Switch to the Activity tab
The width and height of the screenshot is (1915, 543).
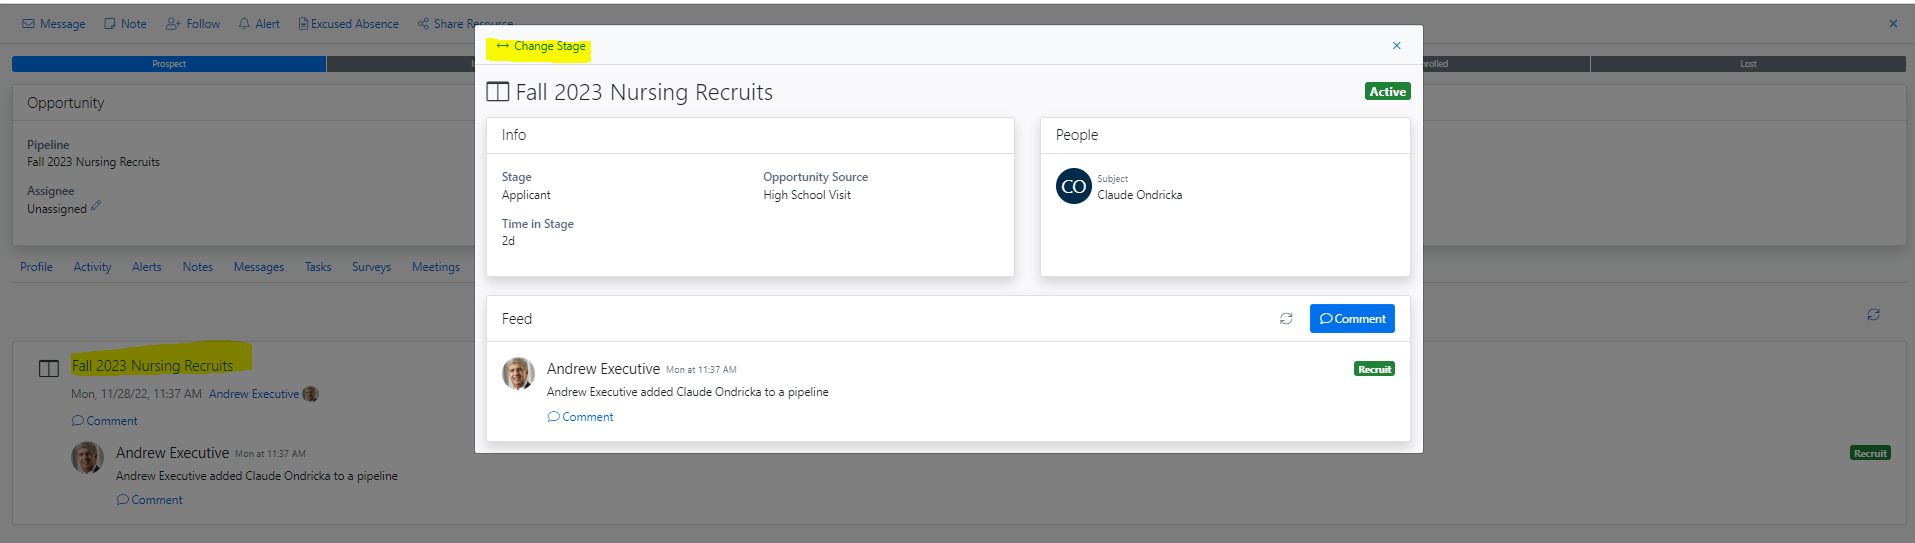[92, 267]
